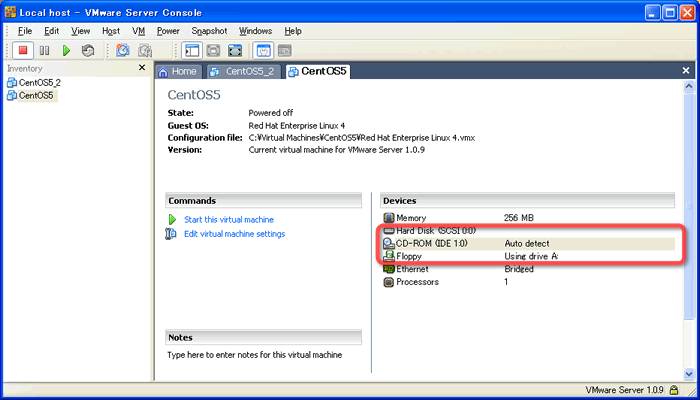Click the Processors count value 1
Viewport: 700px width, 400px height.
(x=506, y=282)
